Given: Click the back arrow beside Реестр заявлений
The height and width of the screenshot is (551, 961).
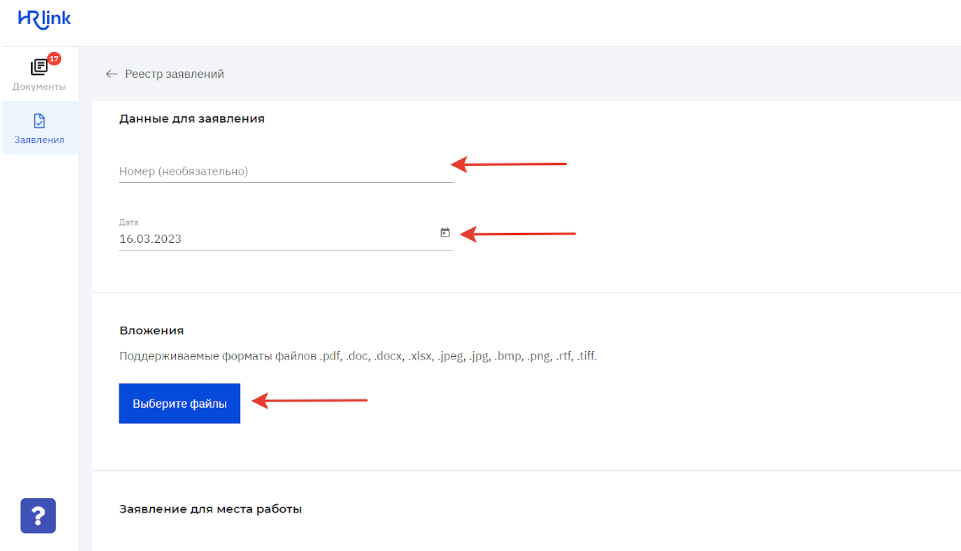Looking at the screenshot, I should pos(111,74).
